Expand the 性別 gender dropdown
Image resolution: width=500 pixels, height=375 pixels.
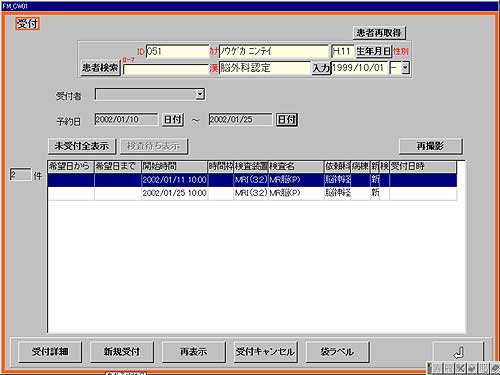[x=405, y=68]
